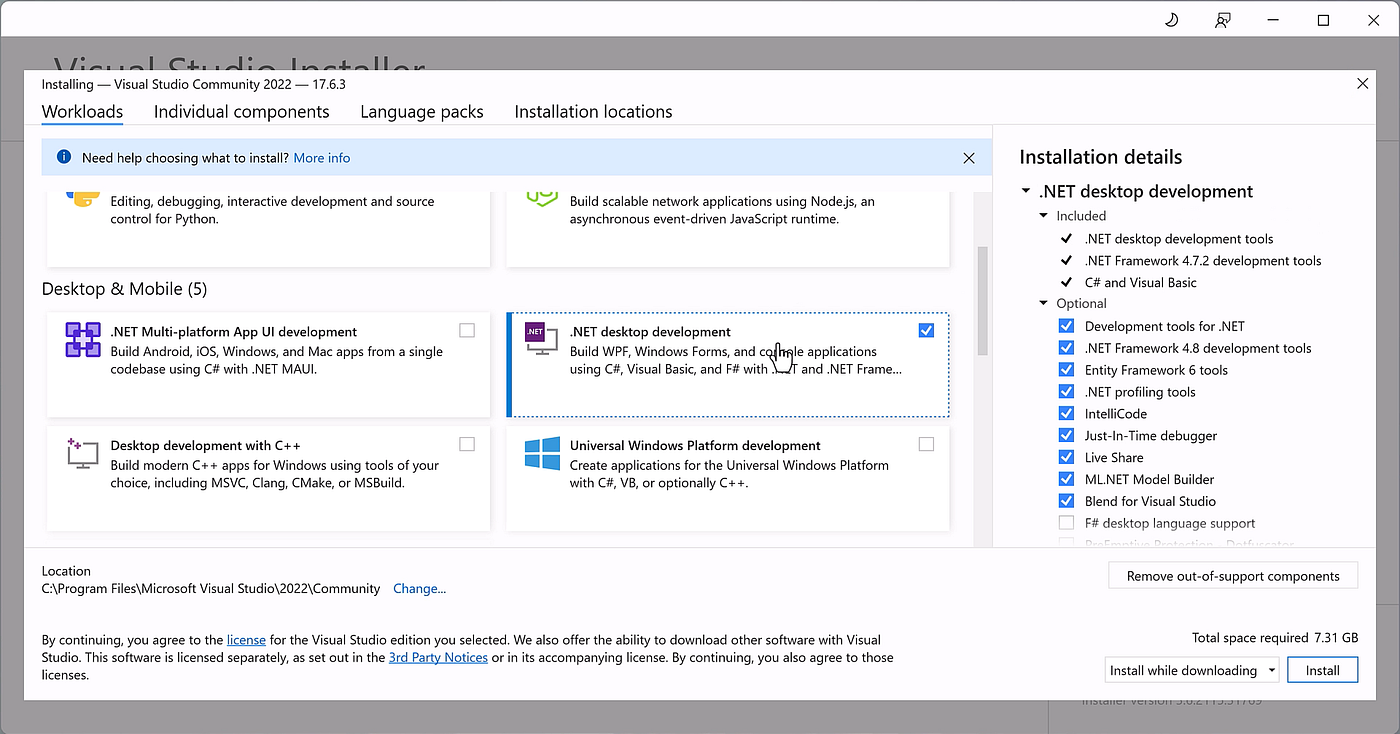
Task: Dismiss the help banner with its X
Action: pyautogui.click(x=968, y=158)
